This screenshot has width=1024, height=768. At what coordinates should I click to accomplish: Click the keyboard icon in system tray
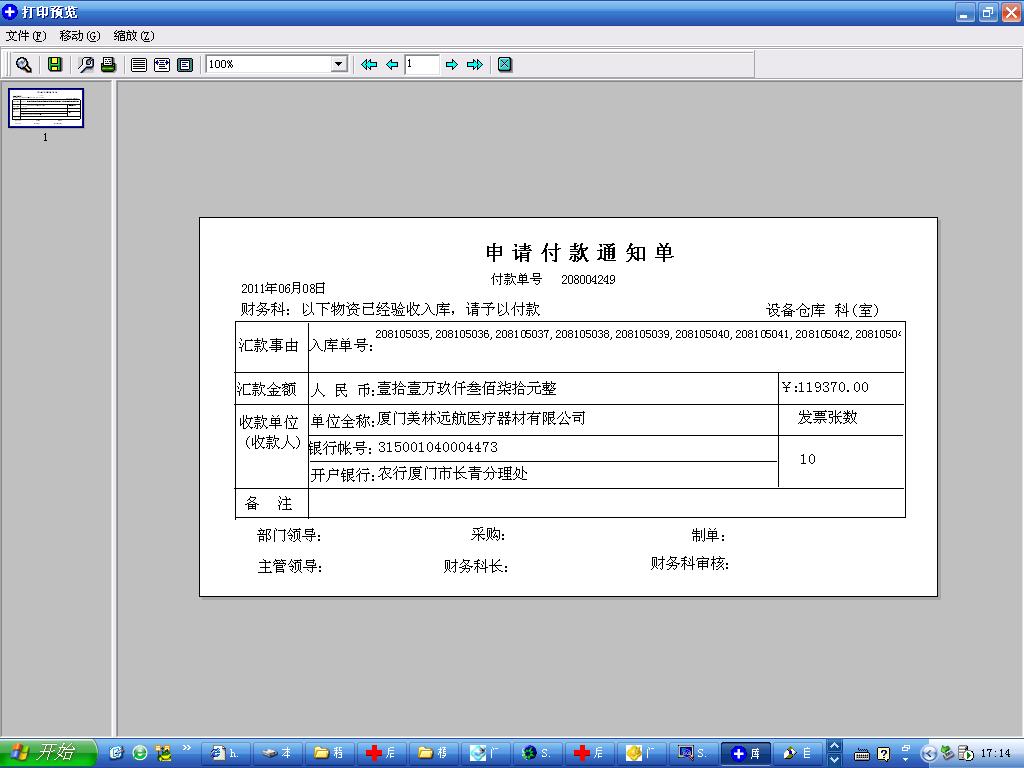tap(862, 754)
